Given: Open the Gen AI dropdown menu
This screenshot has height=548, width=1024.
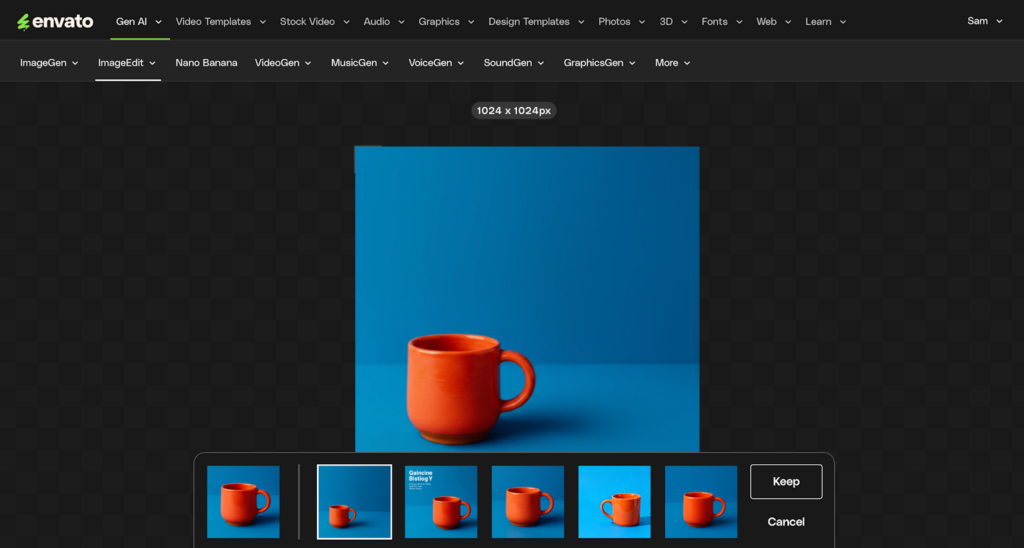Looking at the screenshot, I should tap(139, 21).
